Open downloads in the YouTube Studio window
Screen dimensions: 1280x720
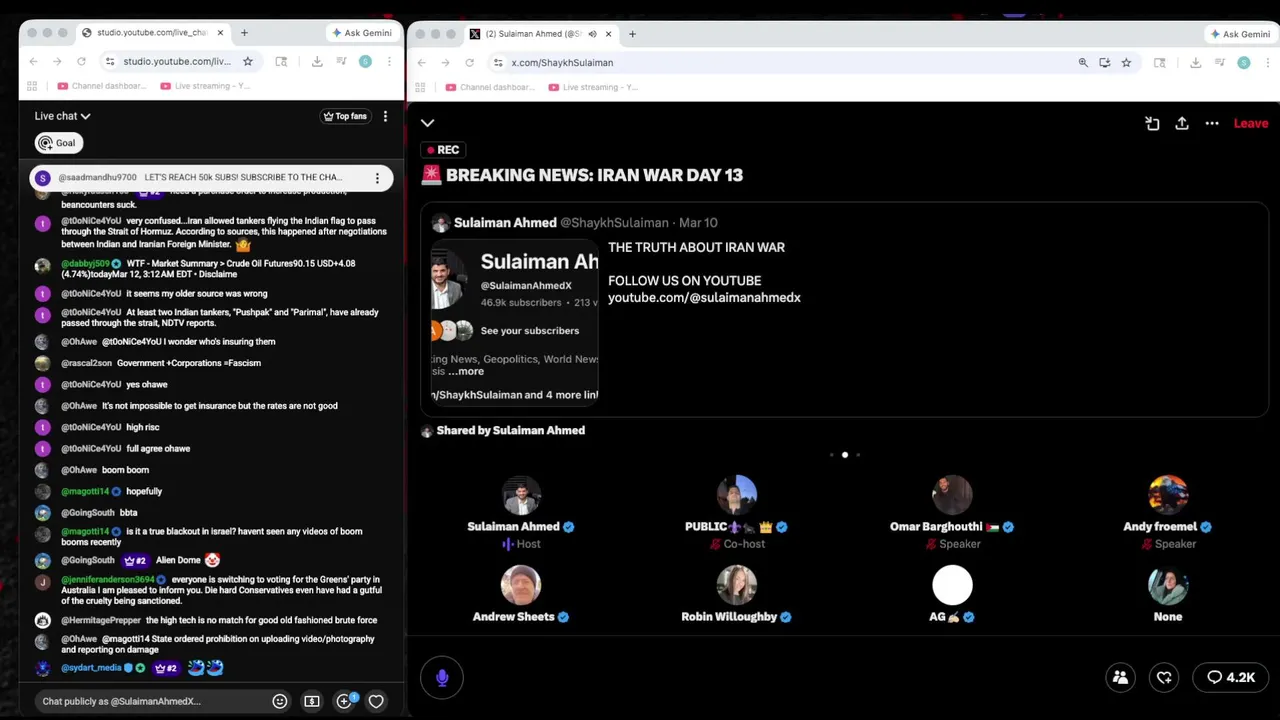[317, 61]
